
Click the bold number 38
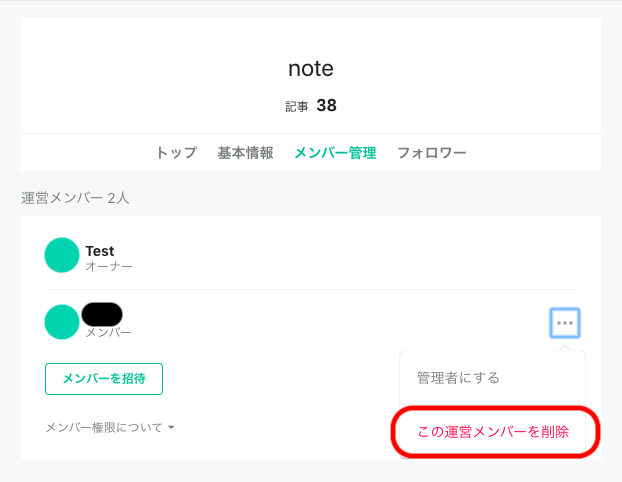tap(326, 105)
